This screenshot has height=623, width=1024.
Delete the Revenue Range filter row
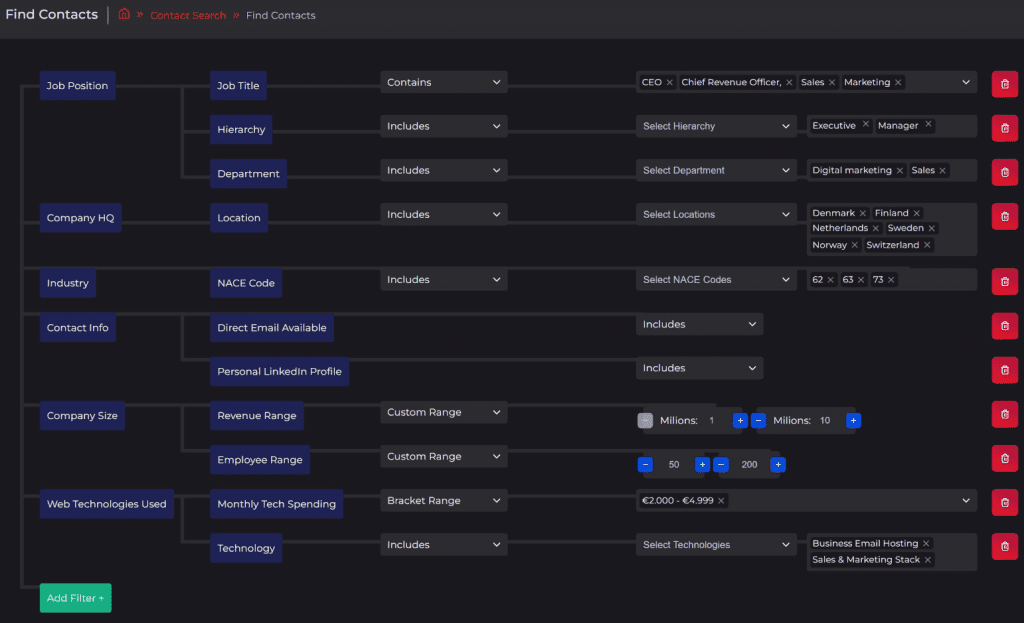[x=1004, y=414]
